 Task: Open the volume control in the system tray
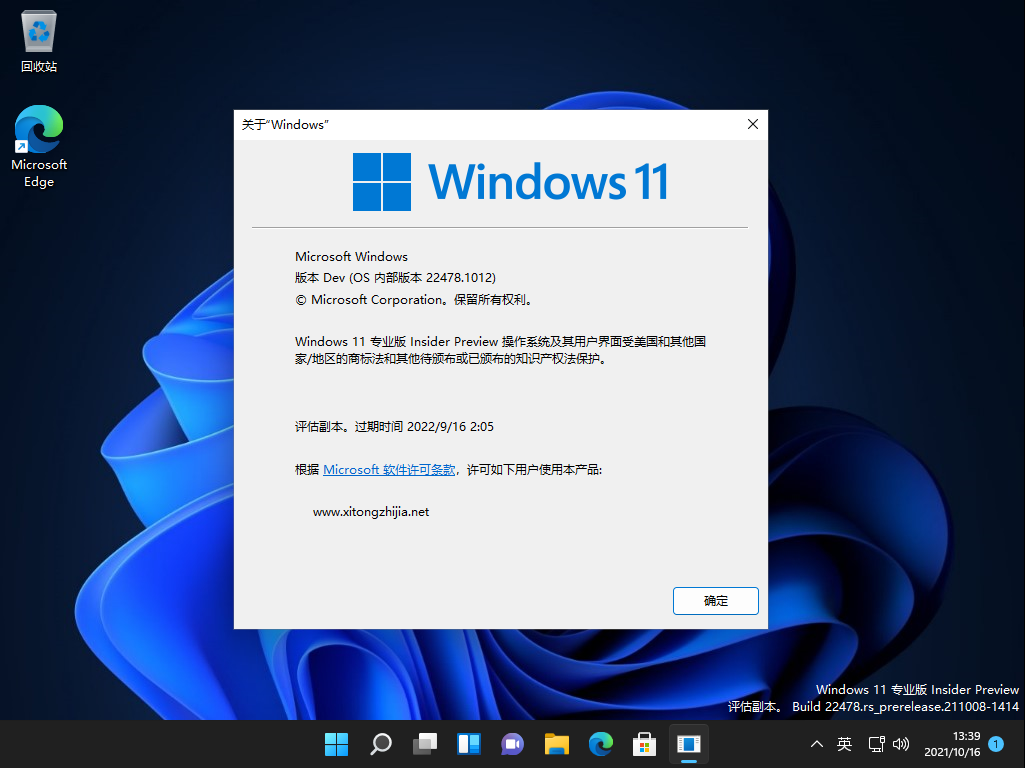(901, 744)
